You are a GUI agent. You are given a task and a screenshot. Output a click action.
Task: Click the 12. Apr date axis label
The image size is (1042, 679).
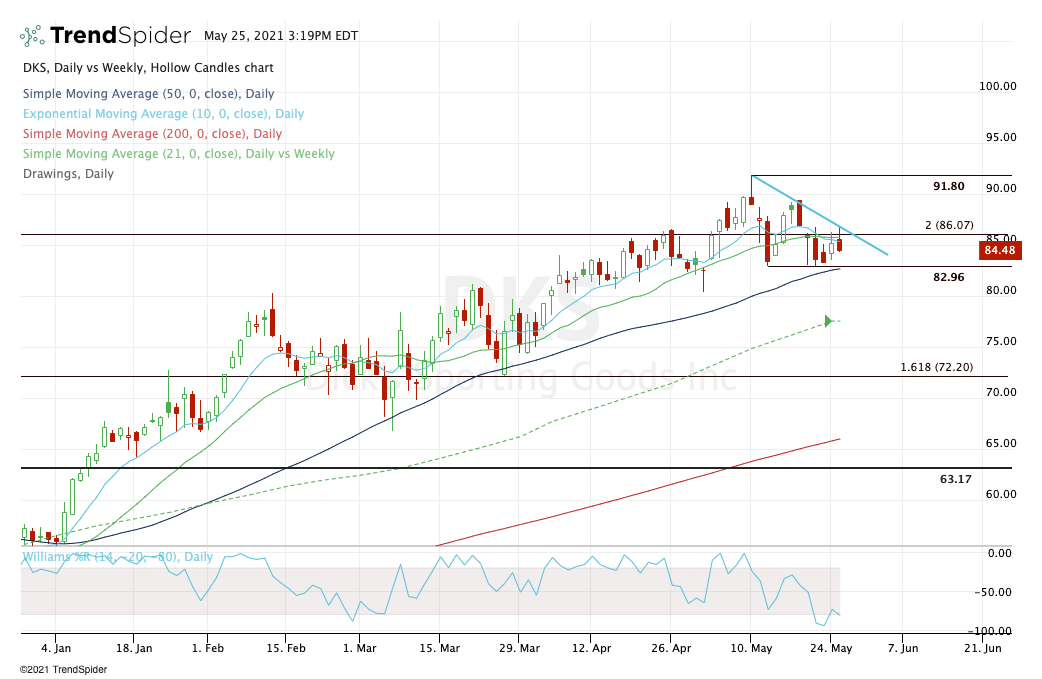[591, 648]
